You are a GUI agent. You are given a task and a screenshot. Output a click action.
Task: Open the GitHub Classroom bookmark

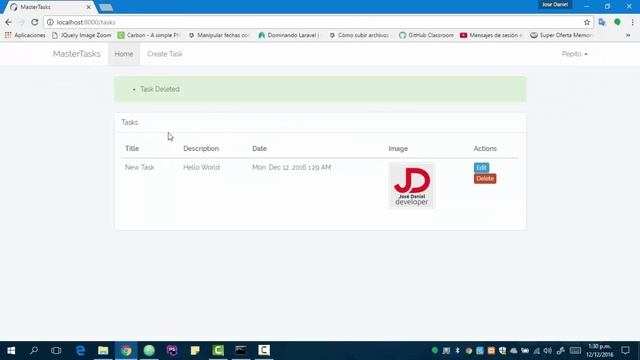coord(426,36)
